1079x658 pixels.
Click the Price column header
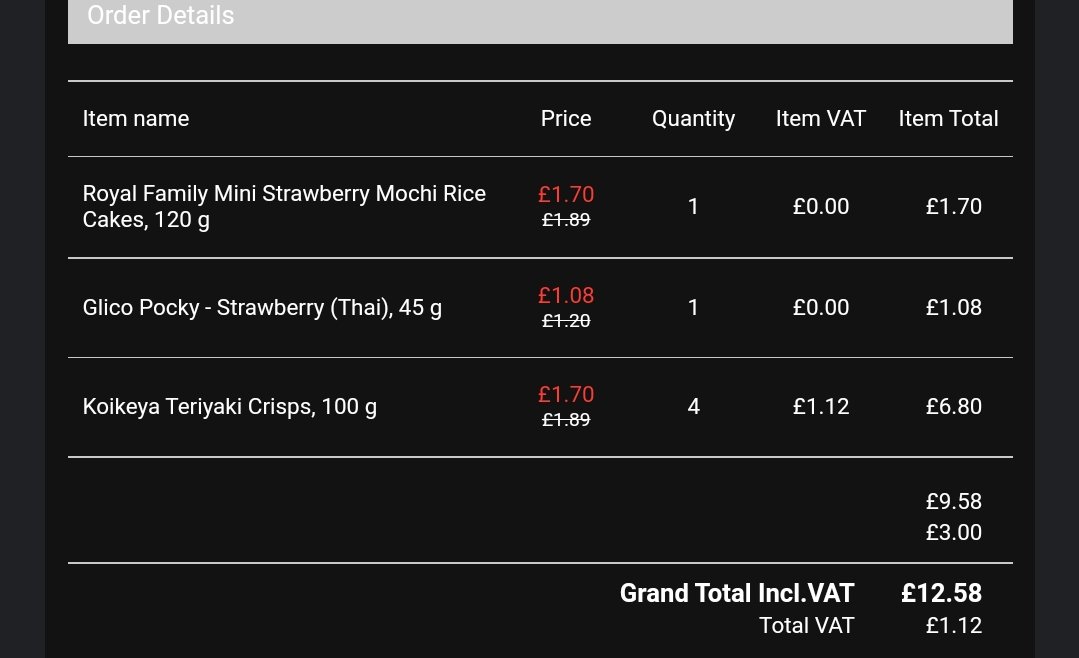[x=566, y=119]
